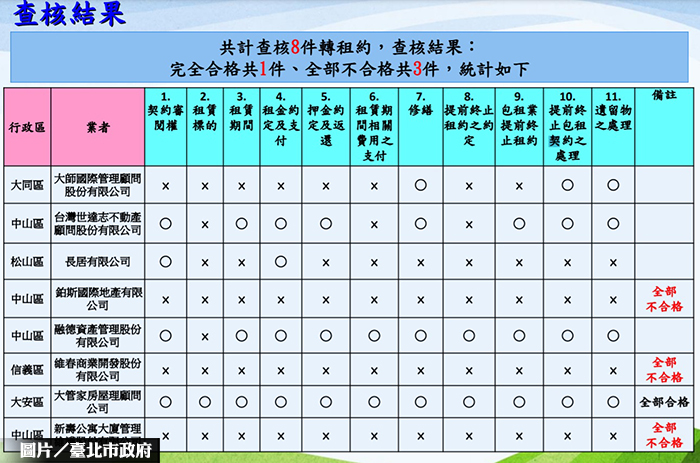The image size is (700, 463).
Task: Click the 松山區 district cell
Action: (27, 261)
